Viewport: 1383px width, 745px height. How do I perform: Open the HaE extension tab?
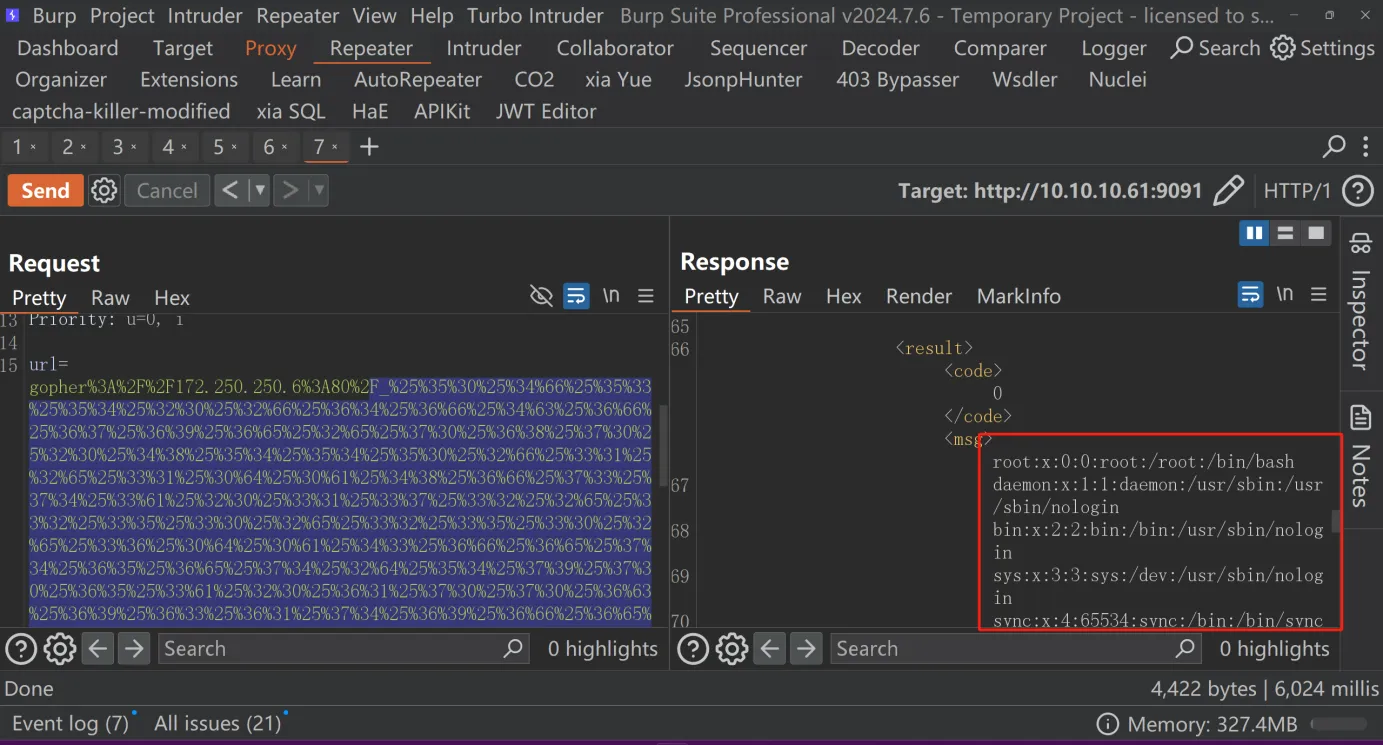pos(370,111)
